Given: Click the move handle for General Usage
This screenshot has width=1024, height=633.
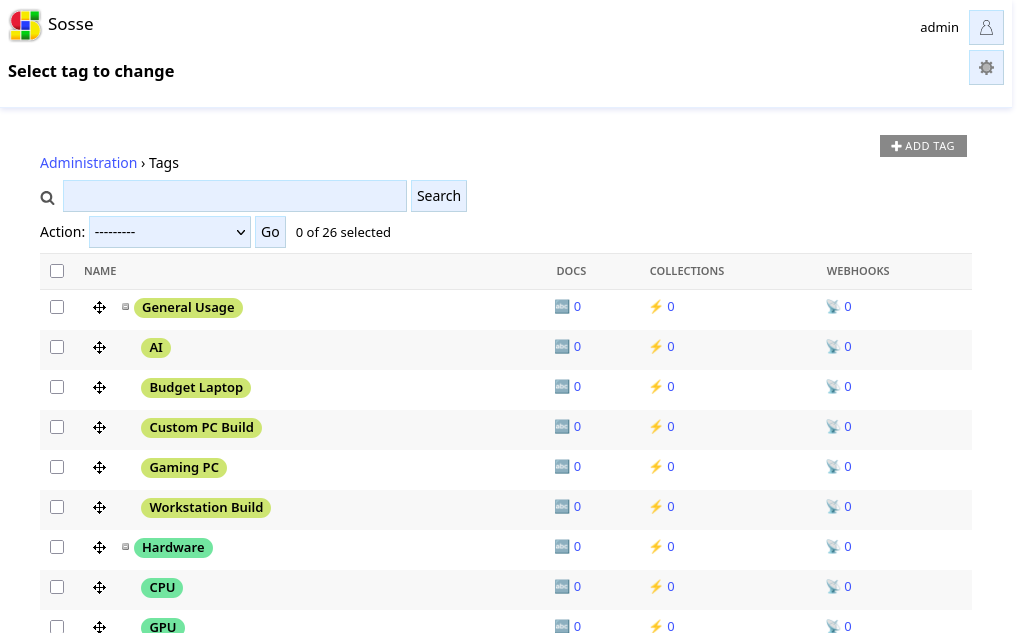Looking at the screenshot, I should 99,308.
